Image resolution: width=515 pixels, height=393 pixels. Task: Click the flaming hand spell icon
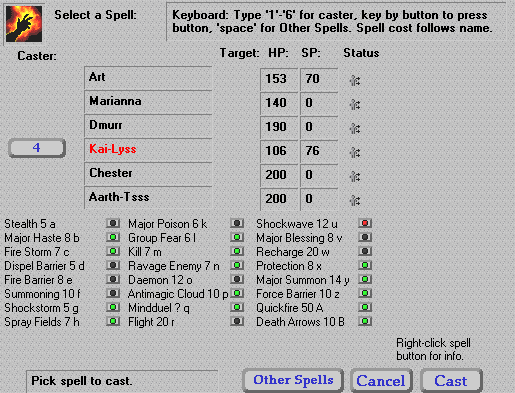click(24, 24)
